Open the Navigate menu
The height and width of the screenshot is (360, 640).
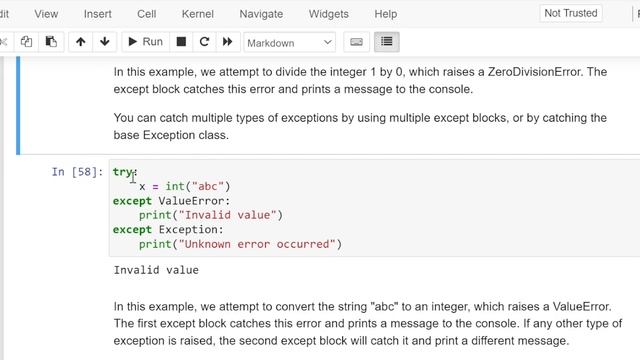pyautogui.click(x=261, y=14)
